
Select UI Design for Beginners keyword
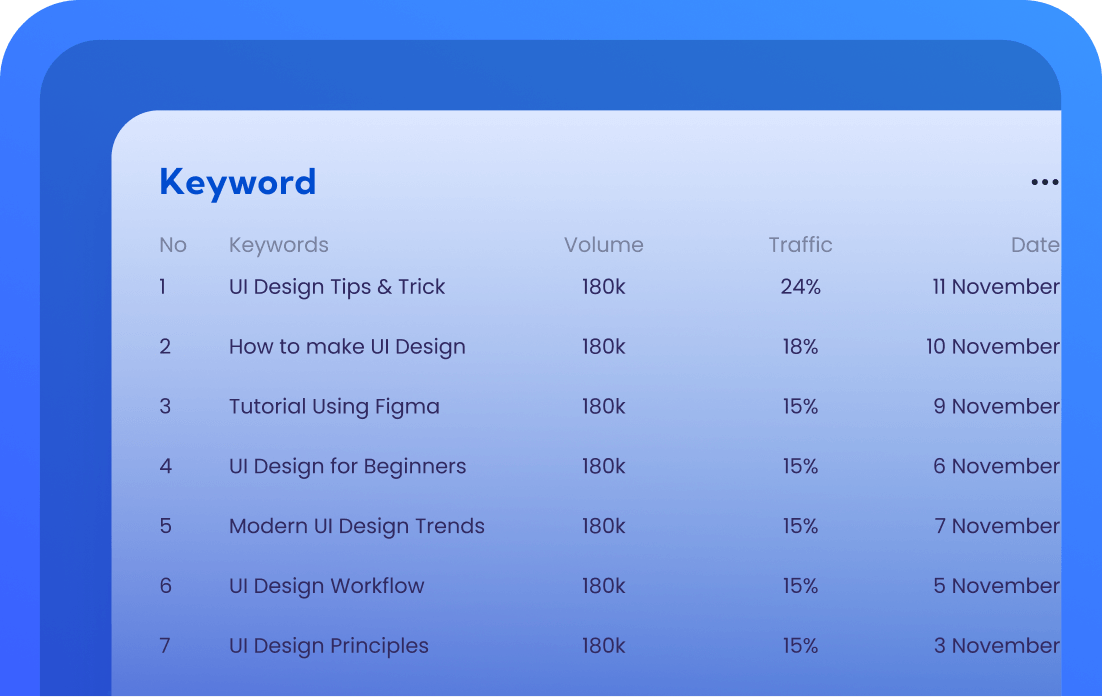[x=347, y=467]
